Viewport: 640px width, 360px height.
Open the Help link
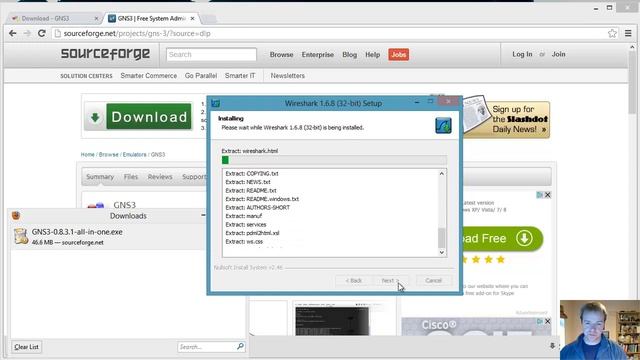coord(372,55)
